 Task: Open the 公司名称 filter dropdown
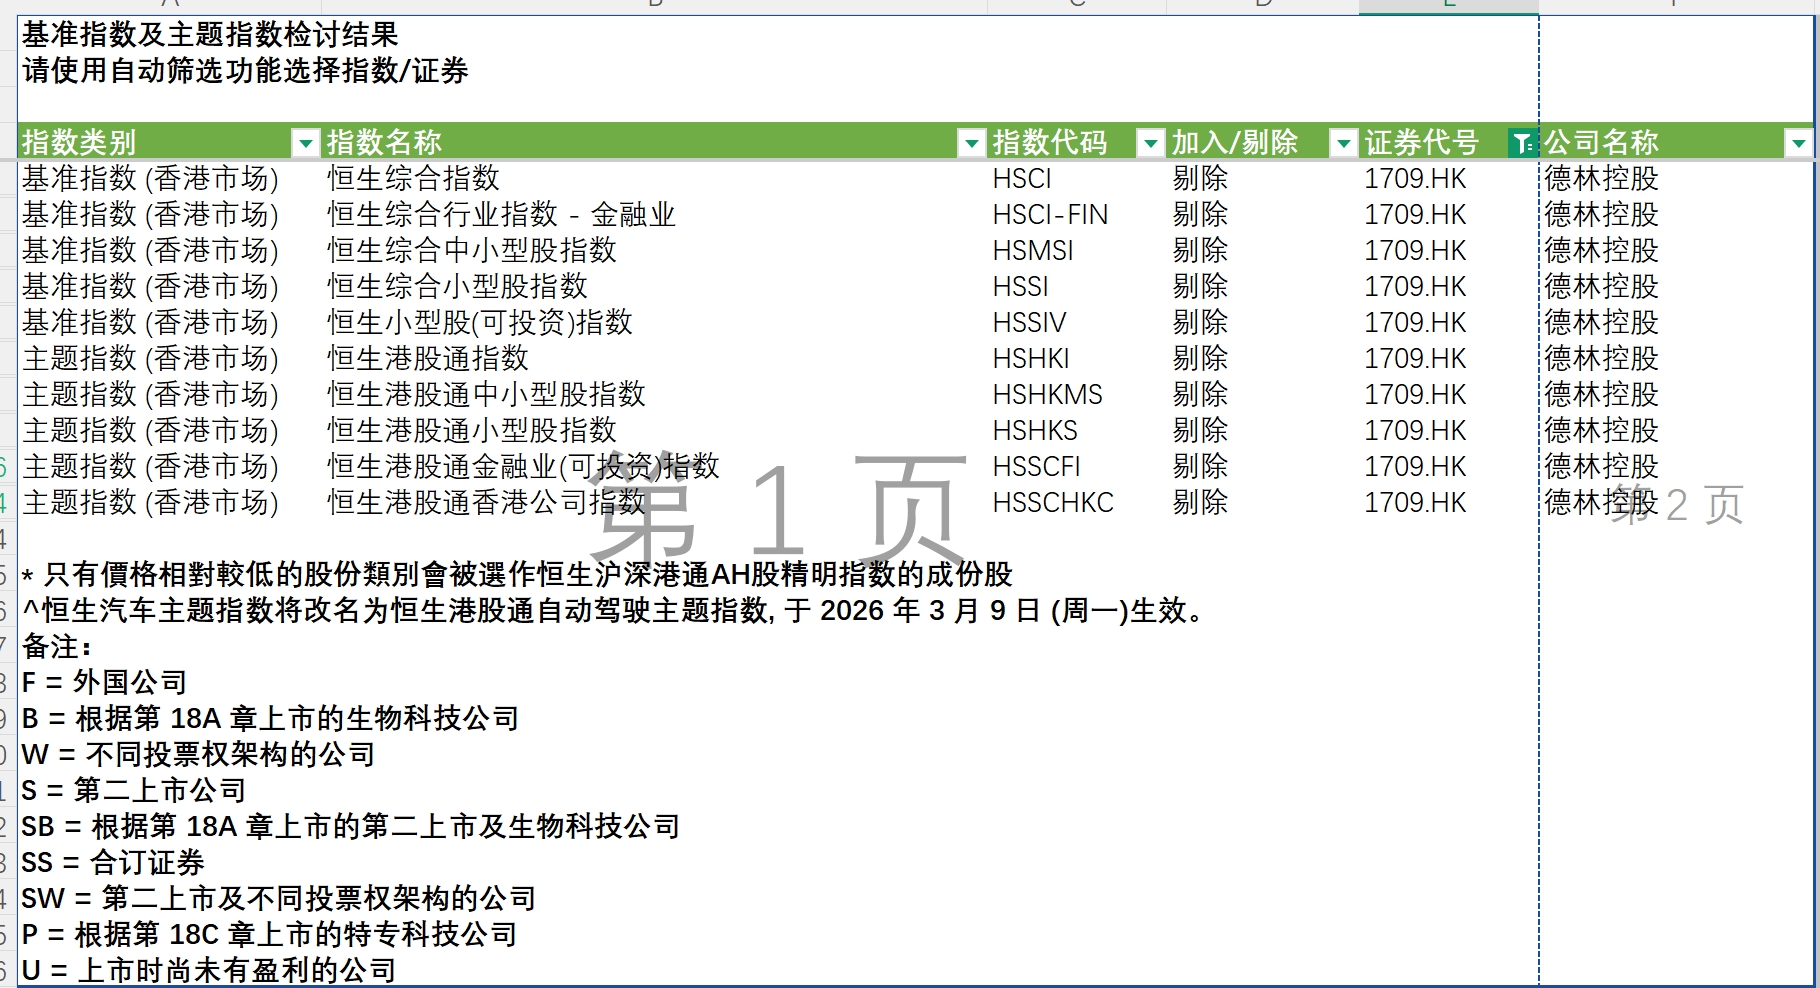tap(1798, 144)
